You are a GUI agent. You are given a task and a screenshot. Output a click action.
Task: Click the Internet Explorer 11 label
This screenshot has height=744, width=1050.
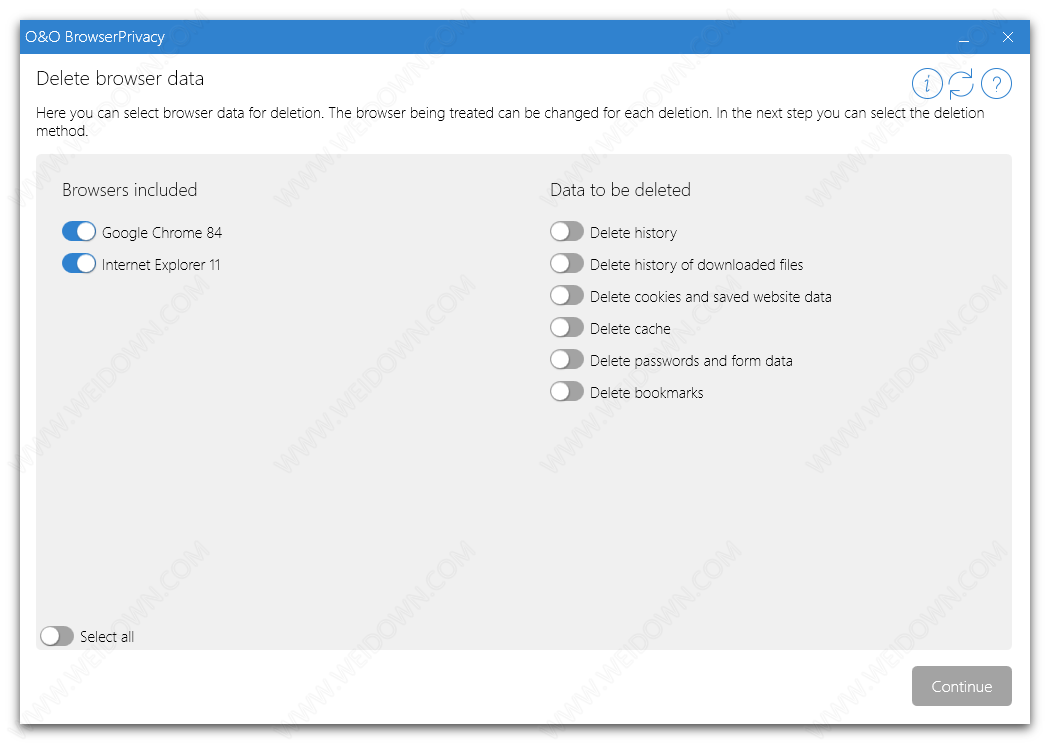(x=161, y=265)
